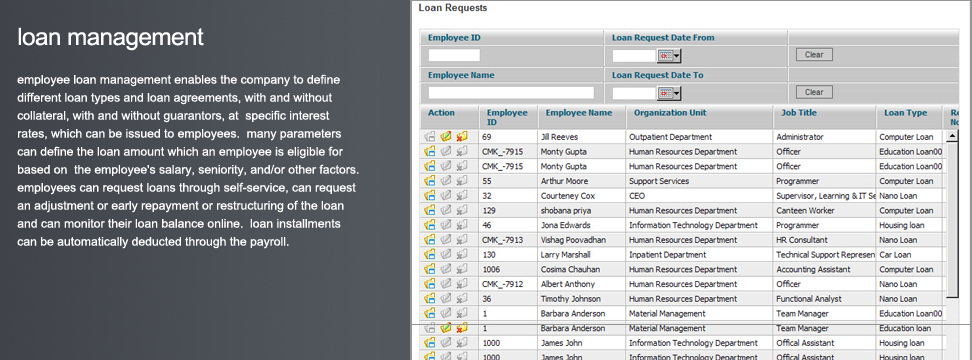Image resolution: width=972 pixels, height=360 pixels.
Task: Click the Loan Request Date From field
Action: (x=635, y=56)
